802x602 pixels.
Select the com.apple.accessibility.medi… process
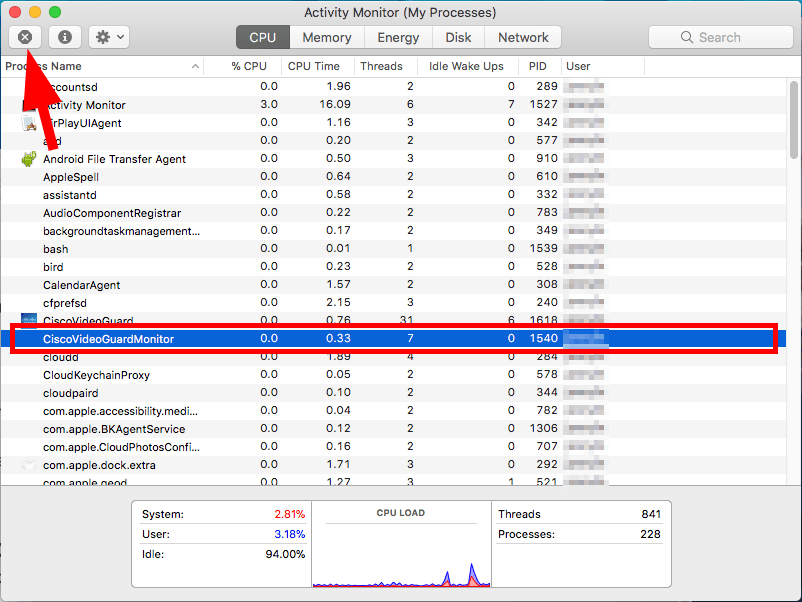point(393,411)
